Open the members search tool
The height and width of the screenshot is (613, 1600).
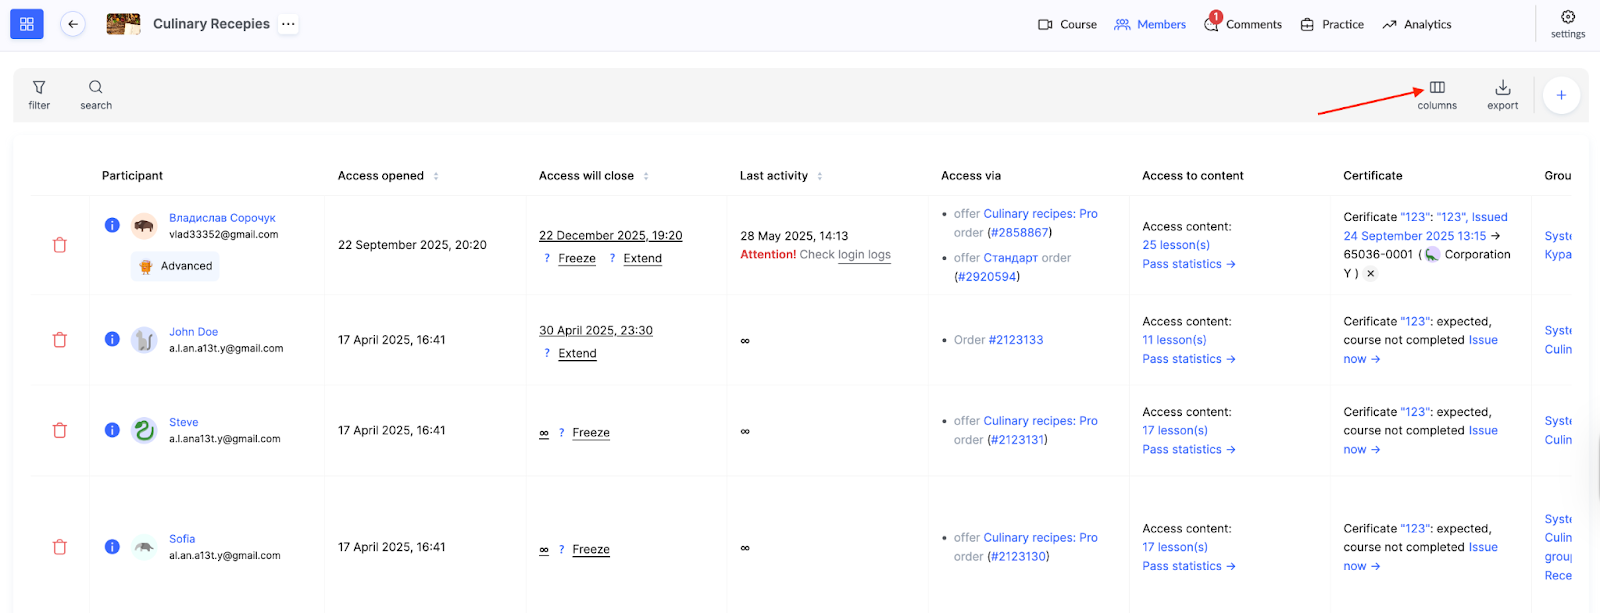pyautogui.click(x=96, y=95)
